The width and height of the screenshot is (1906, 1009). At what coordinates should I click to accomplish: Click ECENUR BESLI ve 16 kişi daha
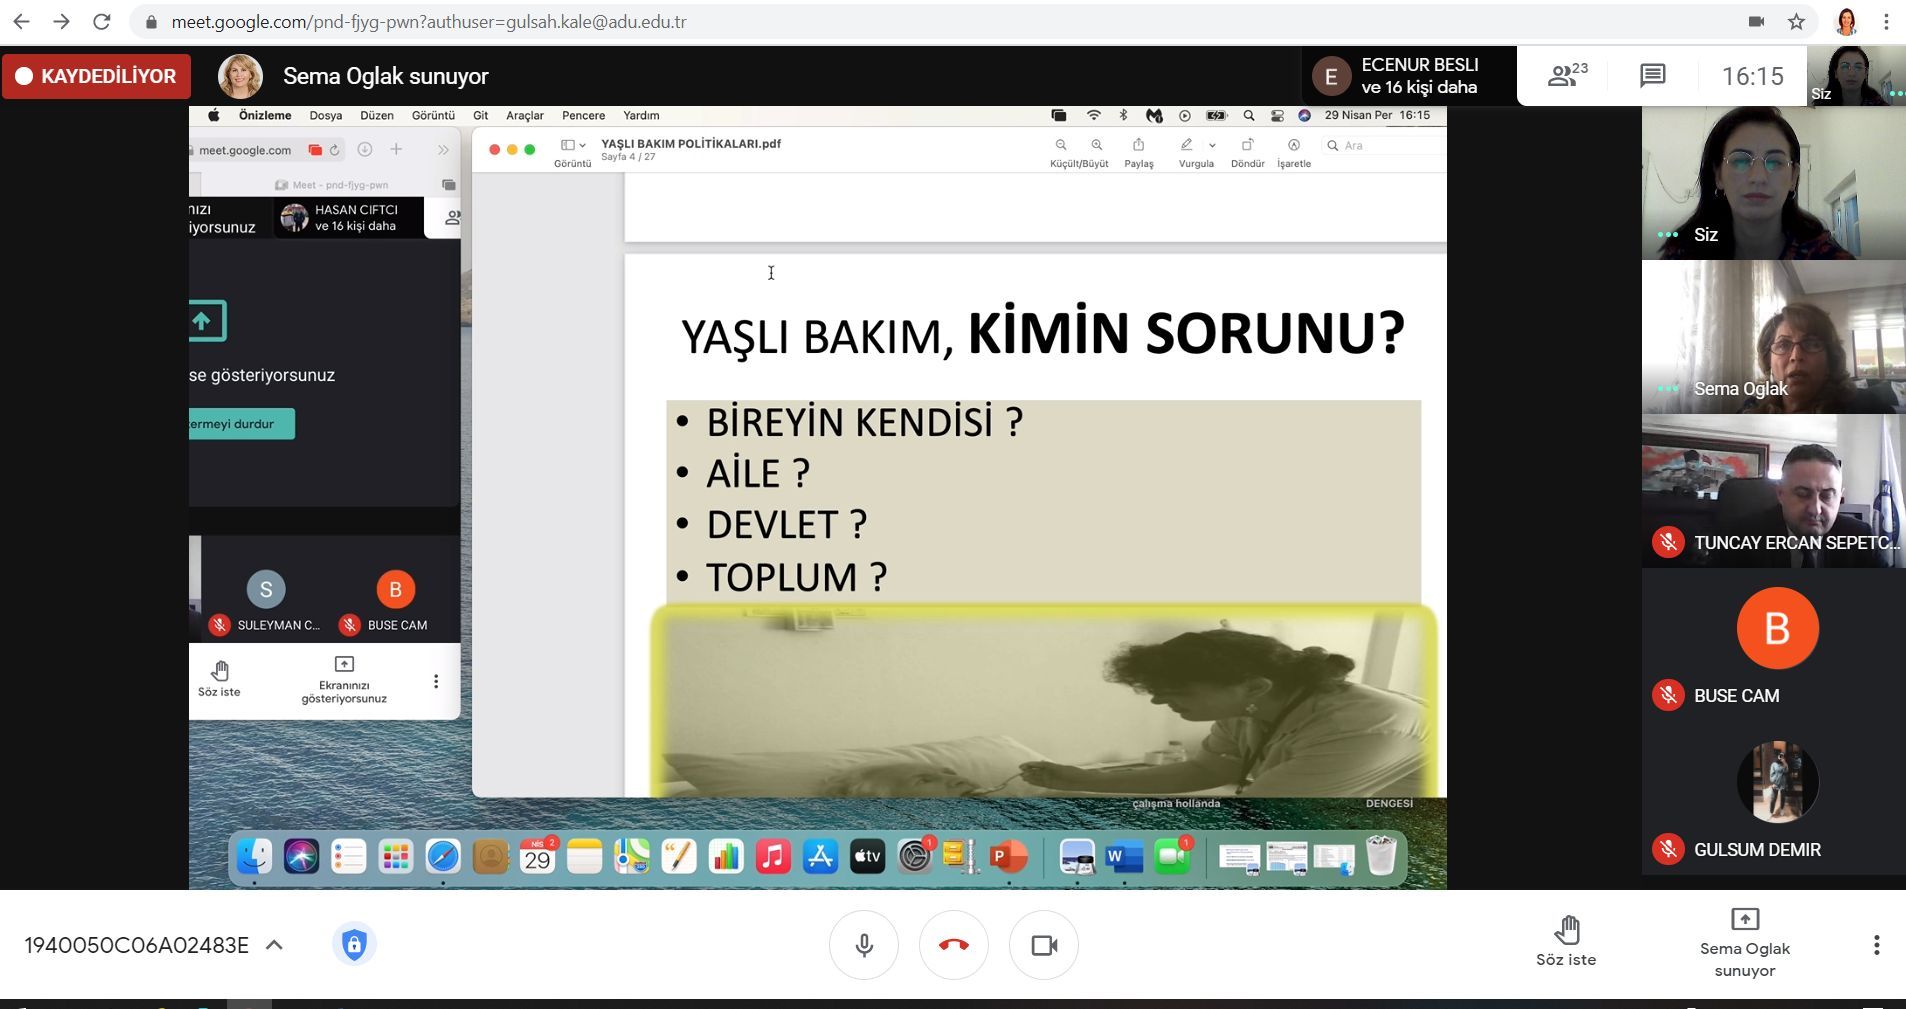[x=1400, y=76]
